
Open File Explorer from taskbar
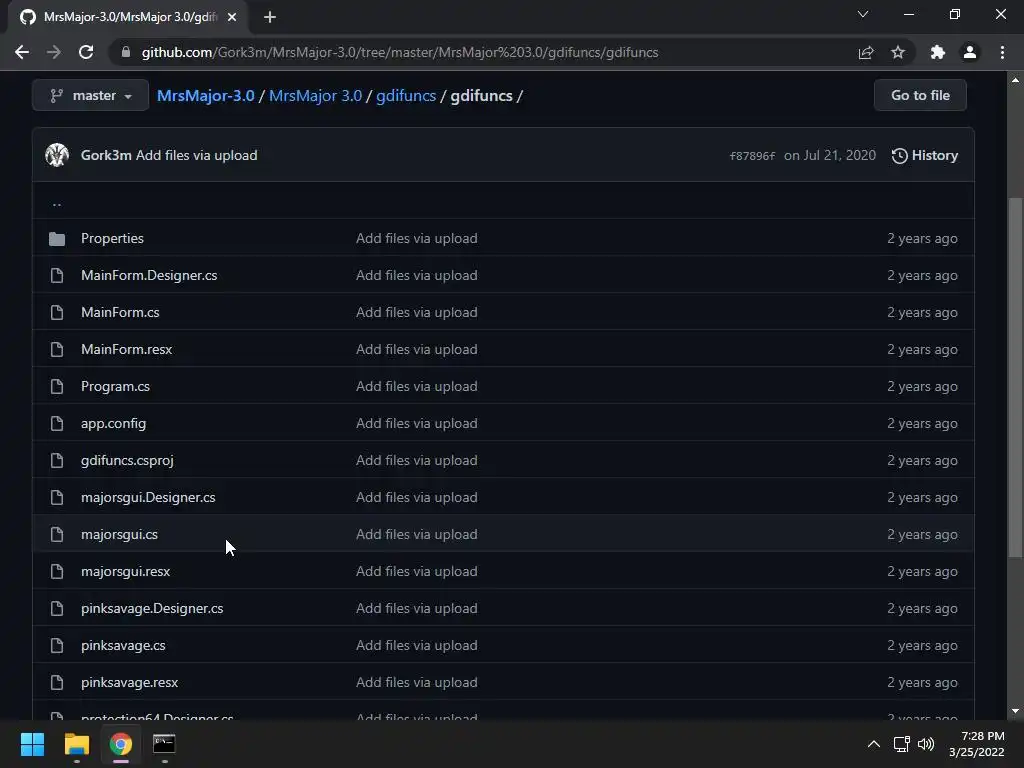pos(76,744)
